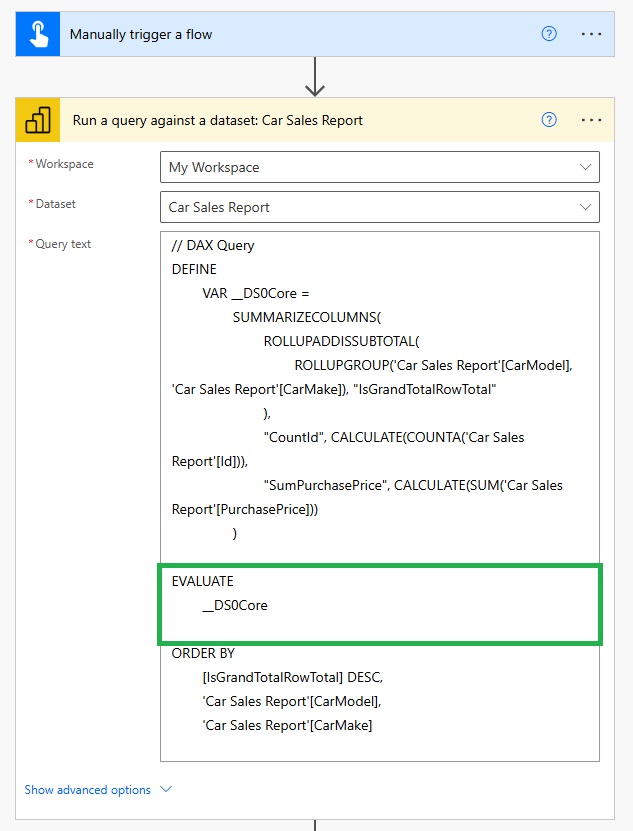Viewport: 633px width, 831px height.
Task: Click chevron beside Show advanced options
Action: (166, 789)
